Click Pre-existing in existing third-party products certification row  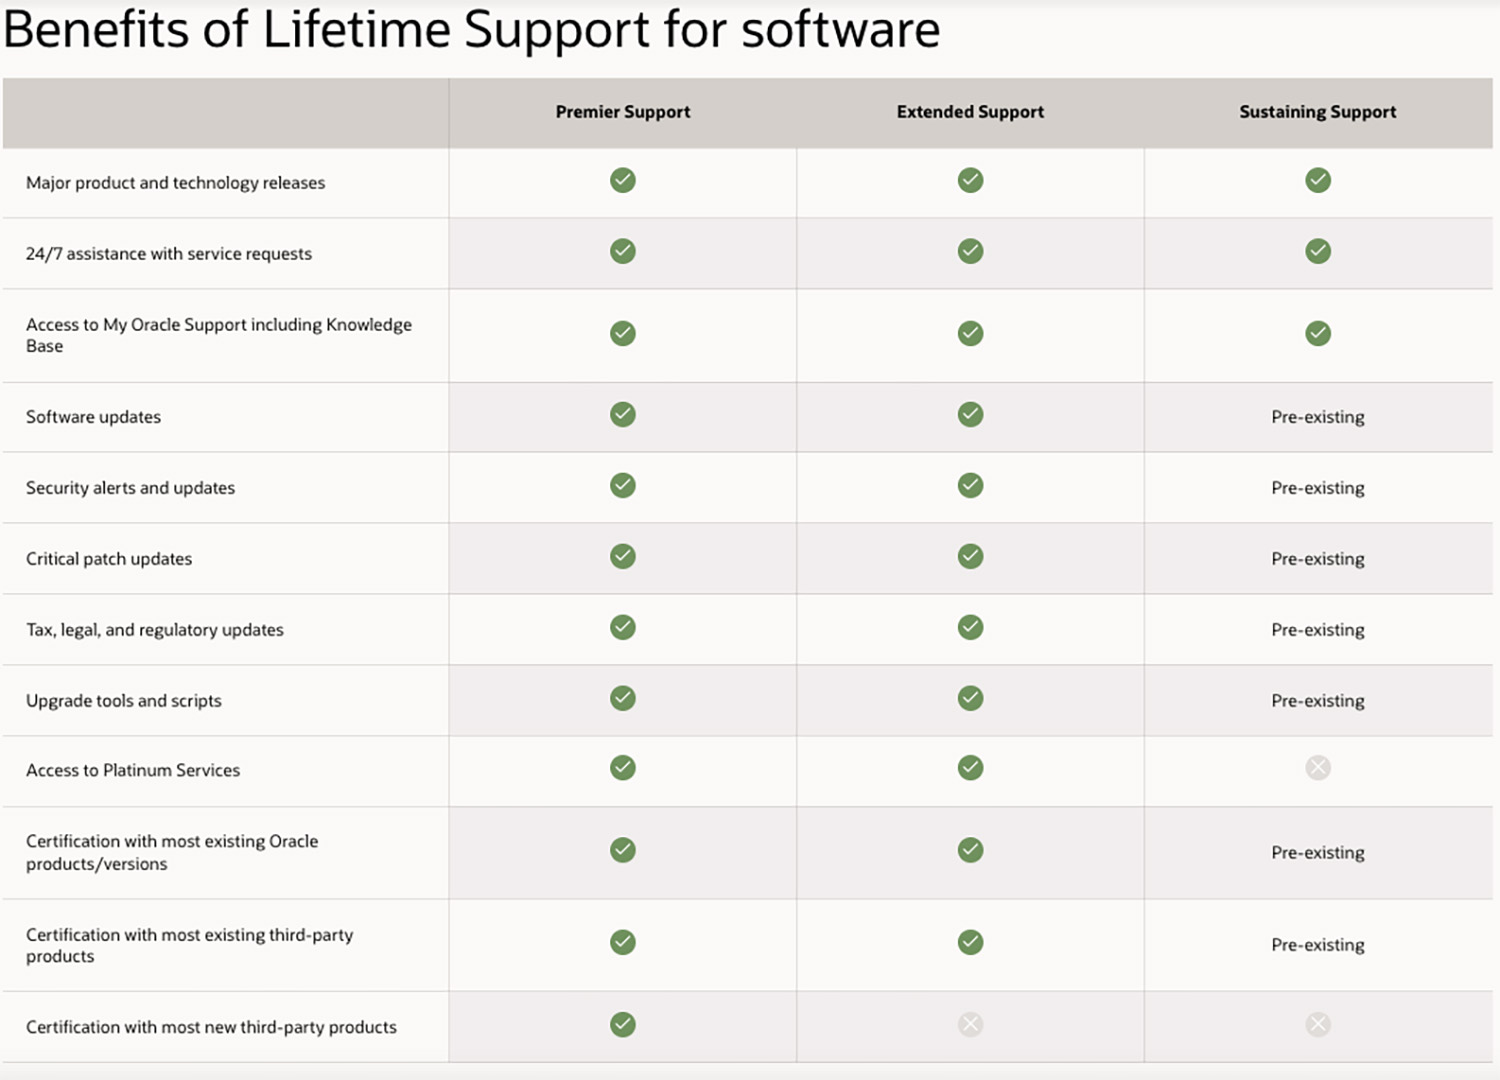tap(1318, 945)
